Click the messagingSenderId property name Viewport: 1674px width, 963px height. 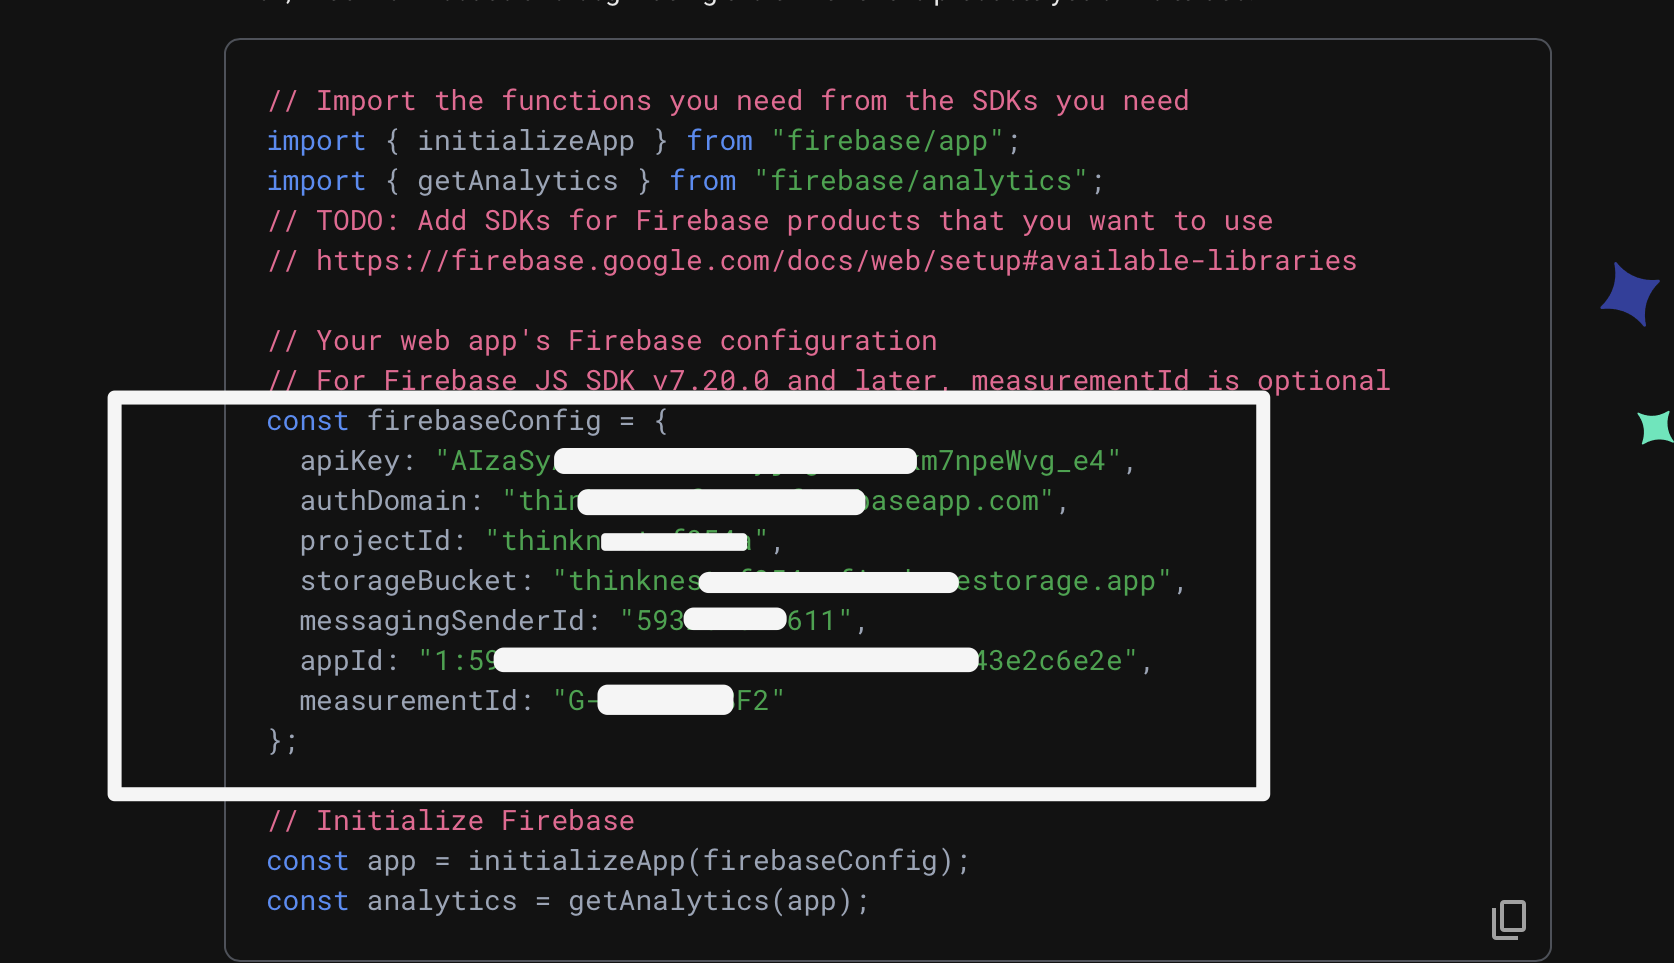(441, 621)
